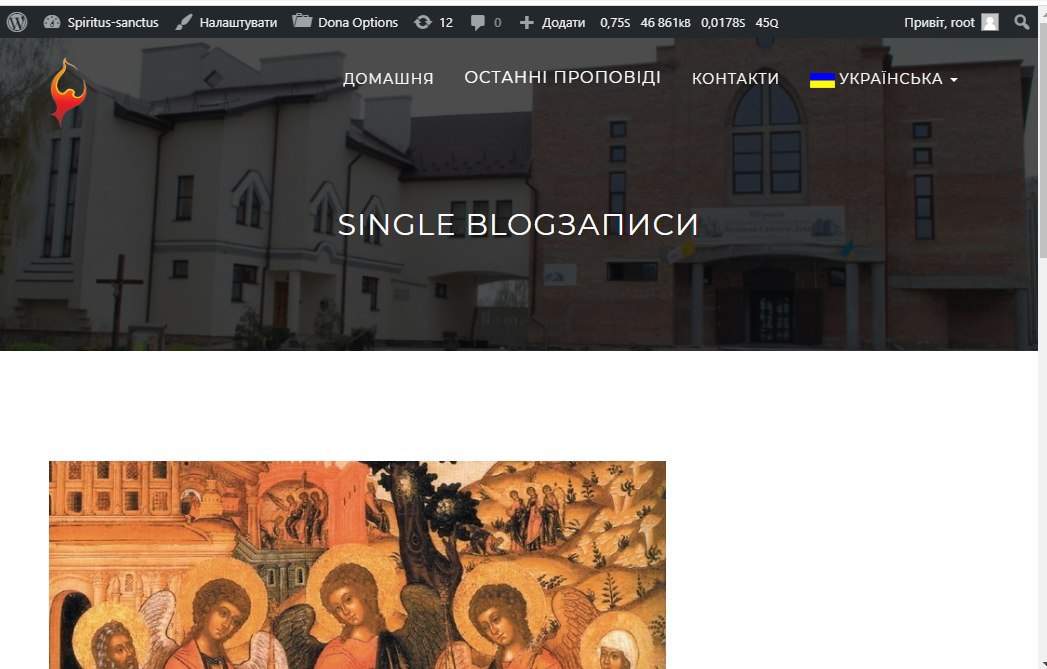Click the Spiritus-sanctus dashboard icon
Screen dimensions: 1047x669
pyautogui.click(x=51, y=22)
